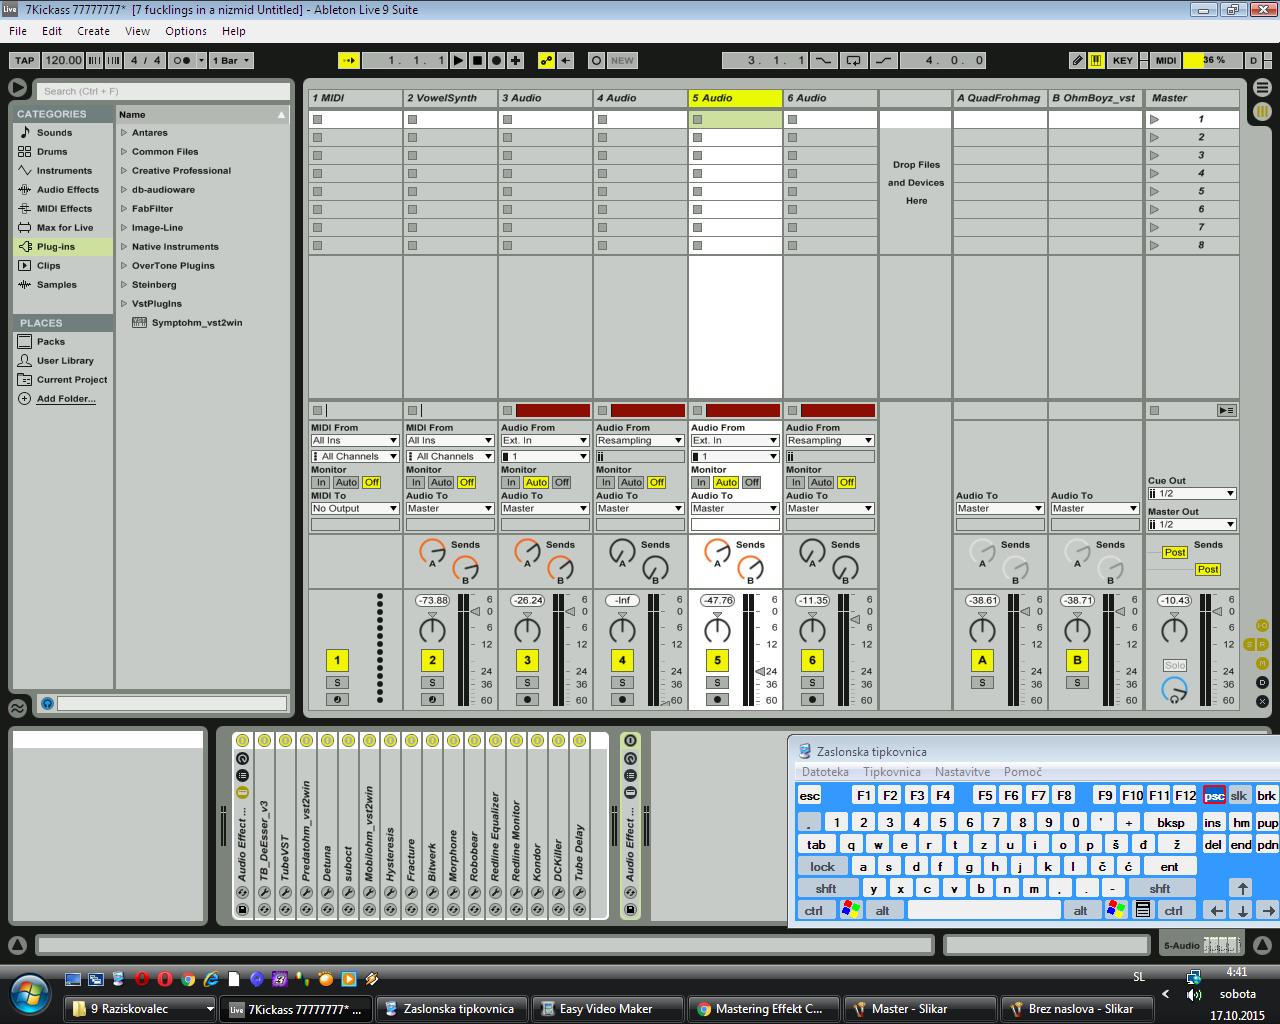Select Instruments category in browser
This screenshot has height=1024, width=1280.
coord(64,170)
